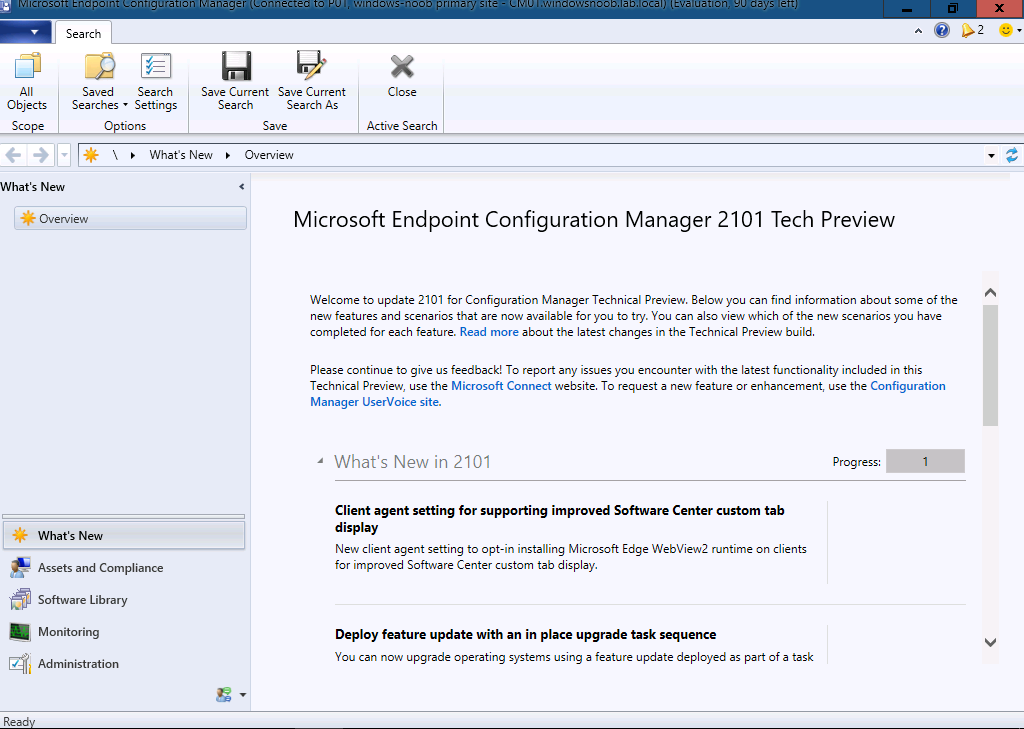Refresh the view using the refresh icon

point(1012,155)
